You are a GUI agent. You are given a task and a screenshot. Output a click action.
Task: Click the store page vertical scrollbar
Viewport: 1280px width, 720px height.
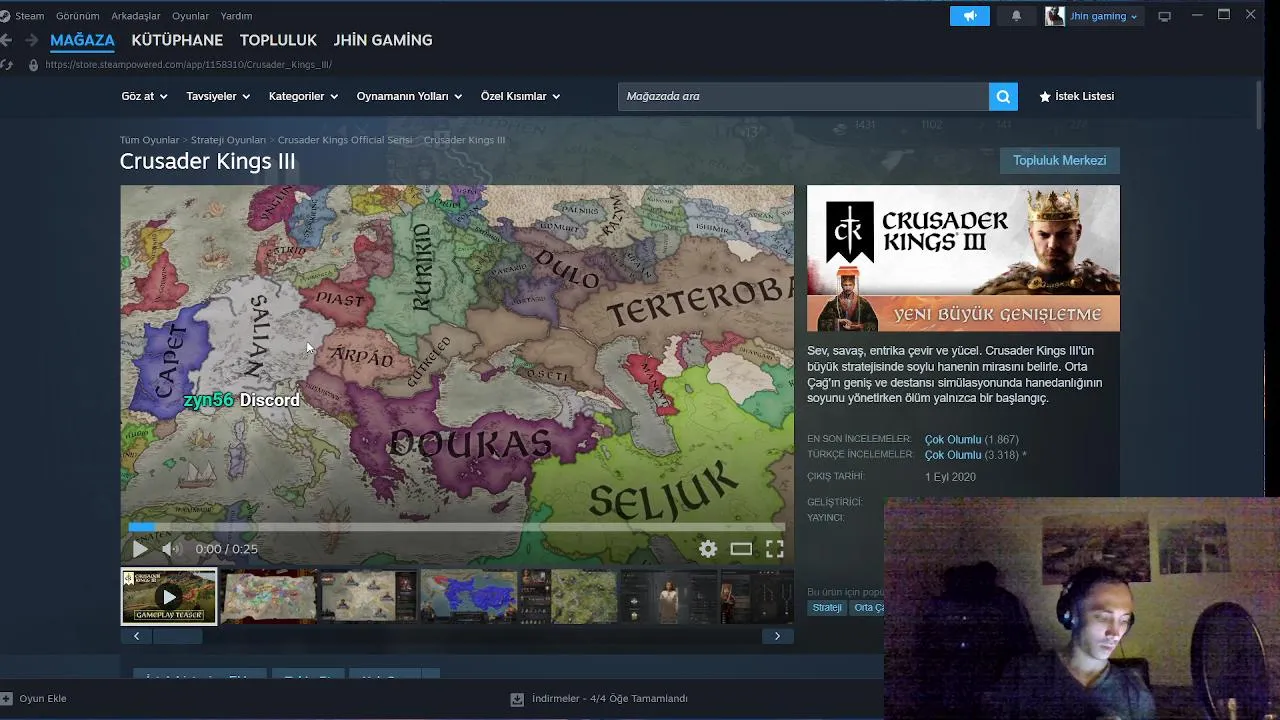pos(1258,105)
